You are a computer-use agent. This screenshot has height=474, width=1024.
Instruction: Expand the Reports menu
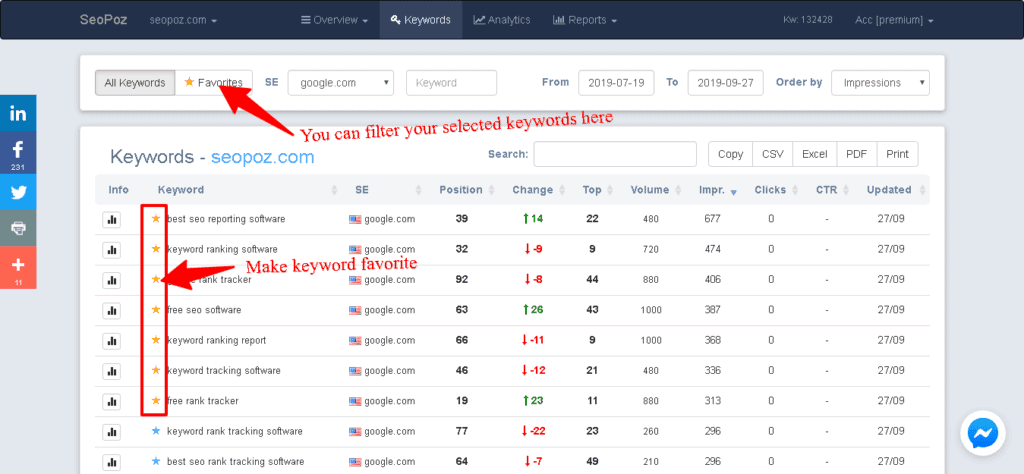[x=584, y=20]
